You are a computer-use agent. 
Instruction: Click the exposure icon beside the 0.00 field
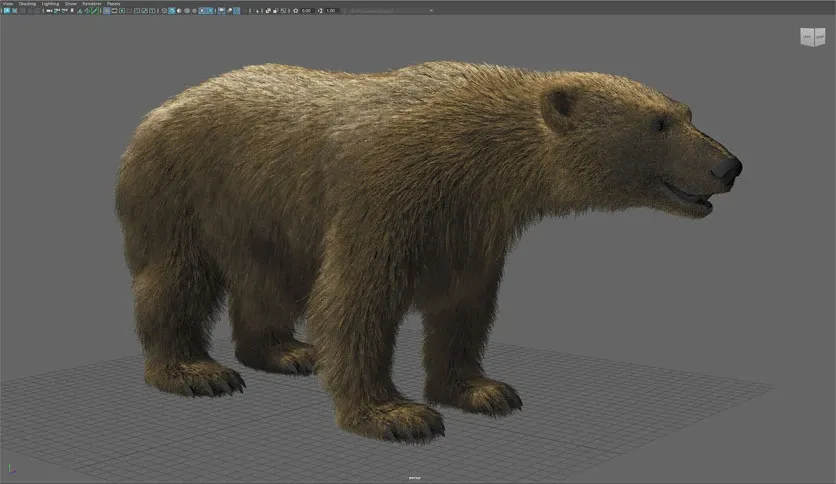point(295,11)
